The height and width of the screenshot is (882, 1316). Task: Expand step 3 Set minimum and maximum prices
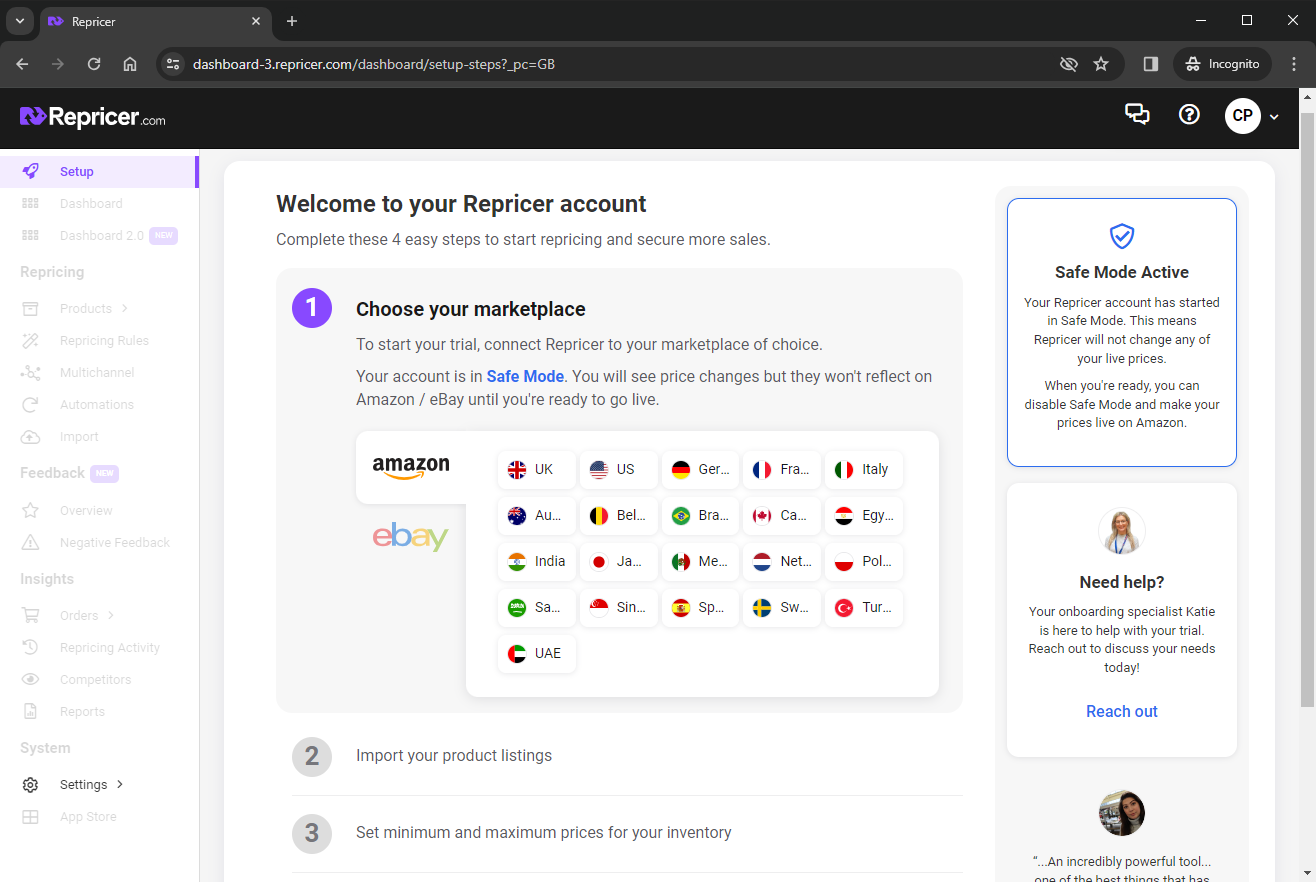click(627, 833)
